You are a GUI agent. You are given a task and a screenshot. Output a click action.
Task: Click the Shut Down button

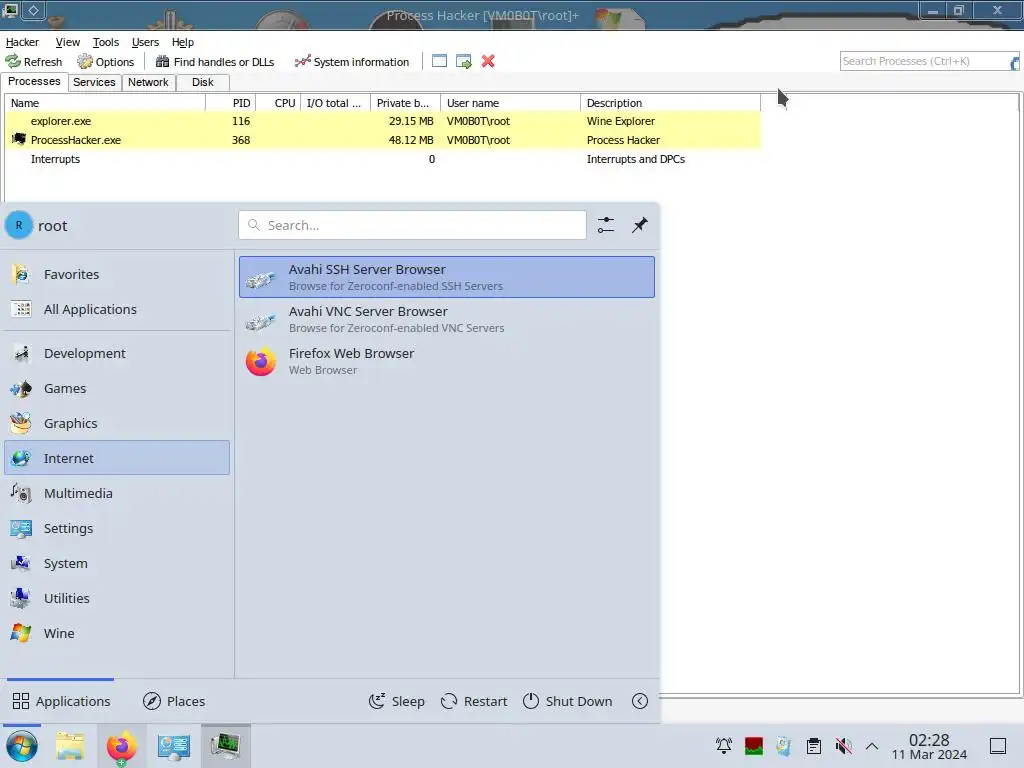(568, 701)
